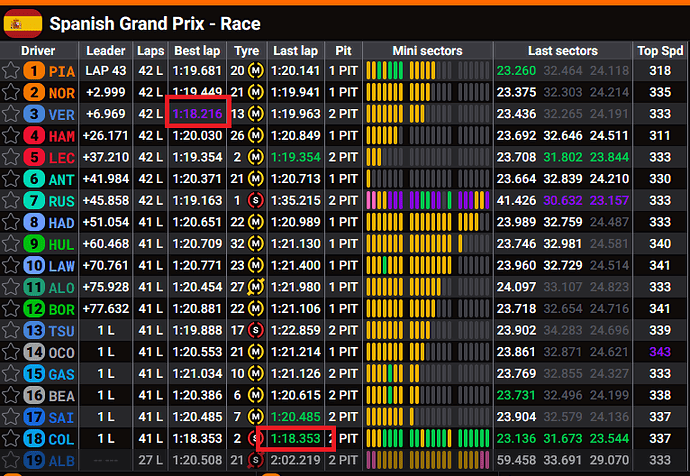This screenshot has width=690, height=476.
Task: Click soft tyre icon in TSU row
Action: tap(256, 330)
